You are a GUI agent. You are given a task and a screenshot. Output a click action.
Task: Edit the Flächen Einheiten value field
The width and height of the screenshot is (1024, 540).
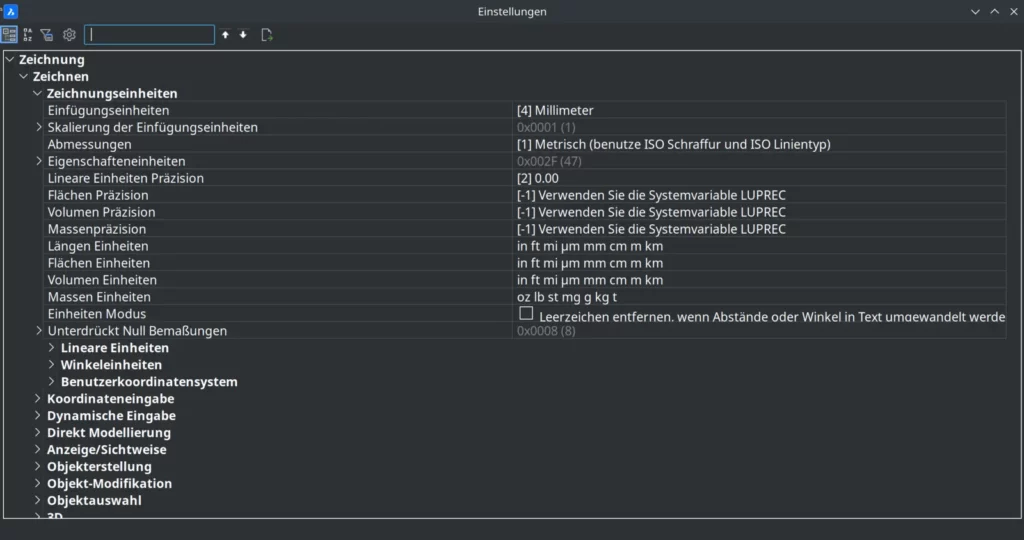(759, 263)
